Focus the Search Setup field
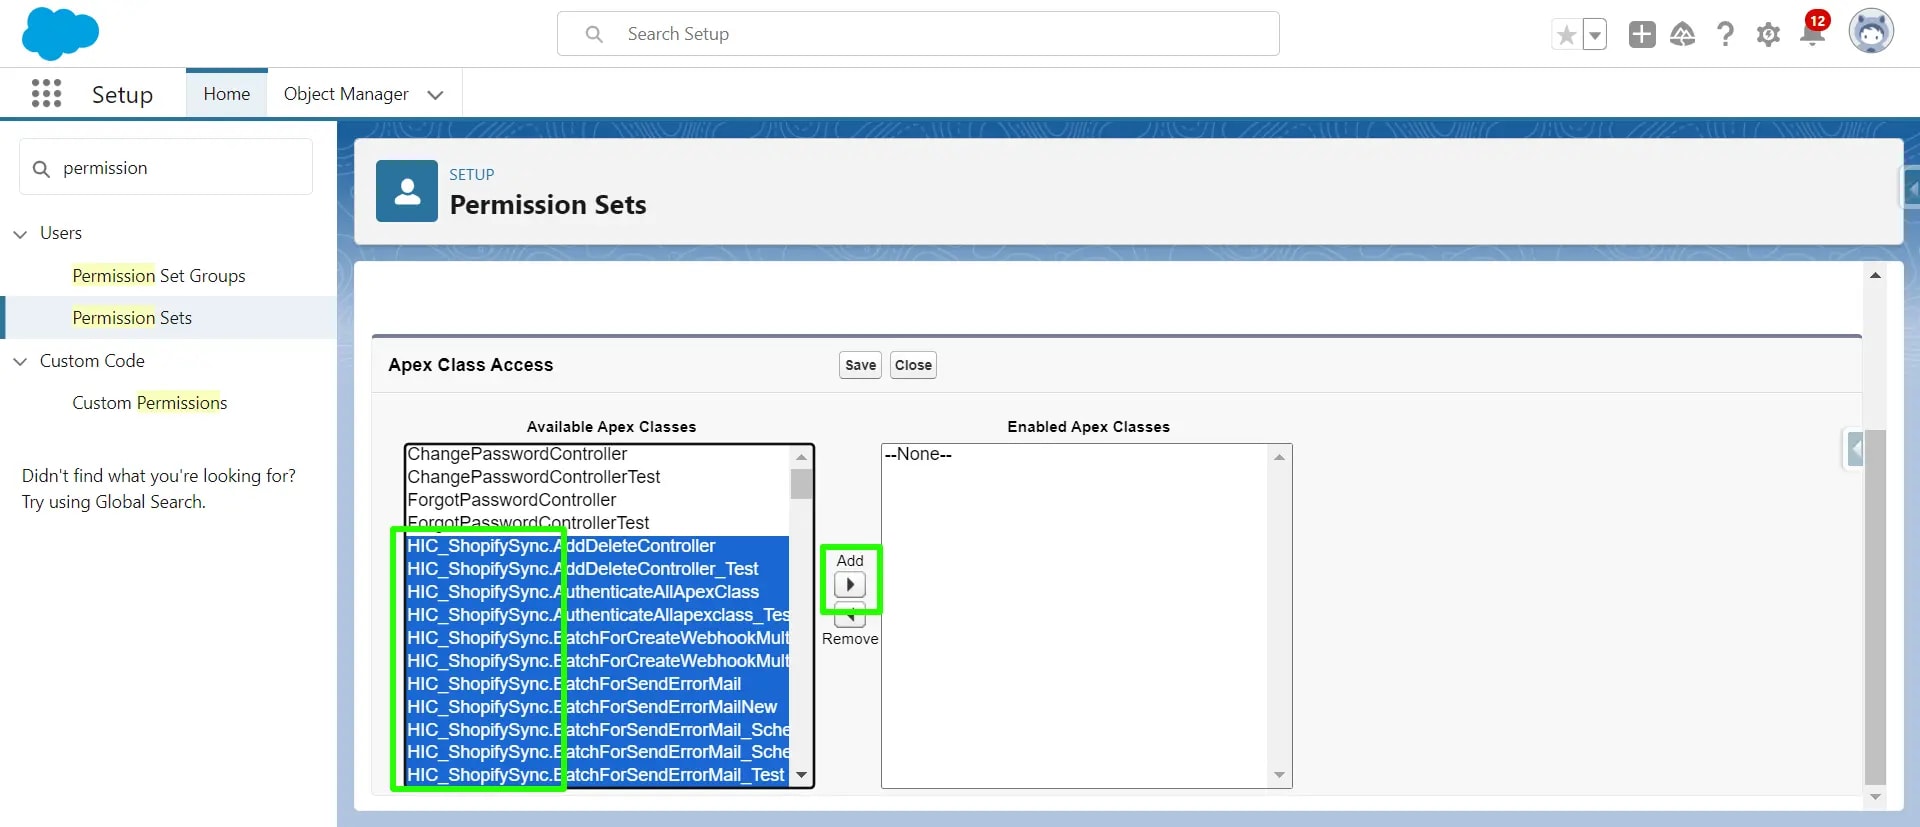 [x=918, y=34]
